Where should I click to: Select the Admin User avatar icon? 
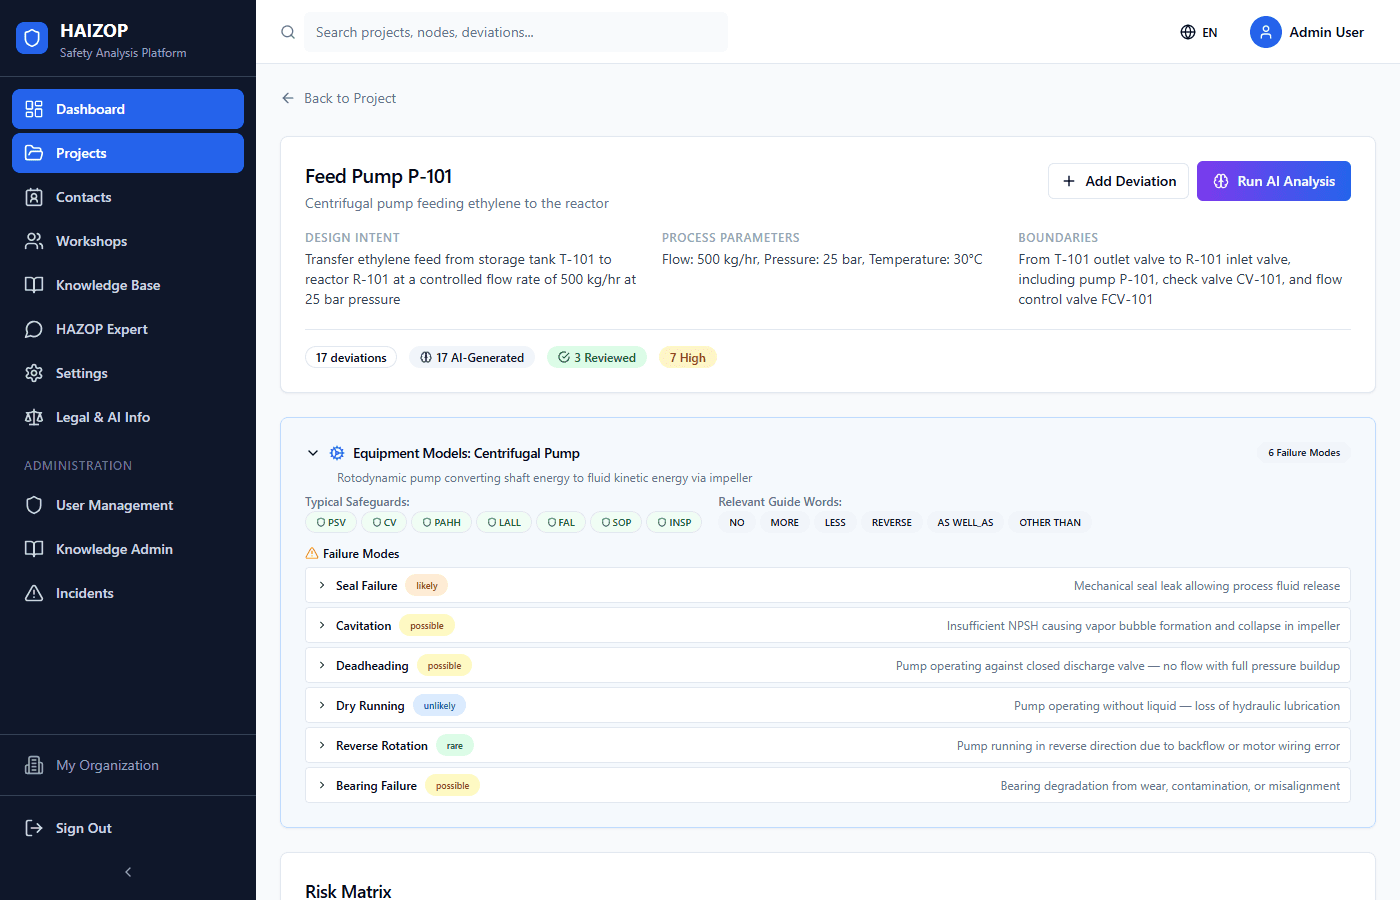point(1265,32)
